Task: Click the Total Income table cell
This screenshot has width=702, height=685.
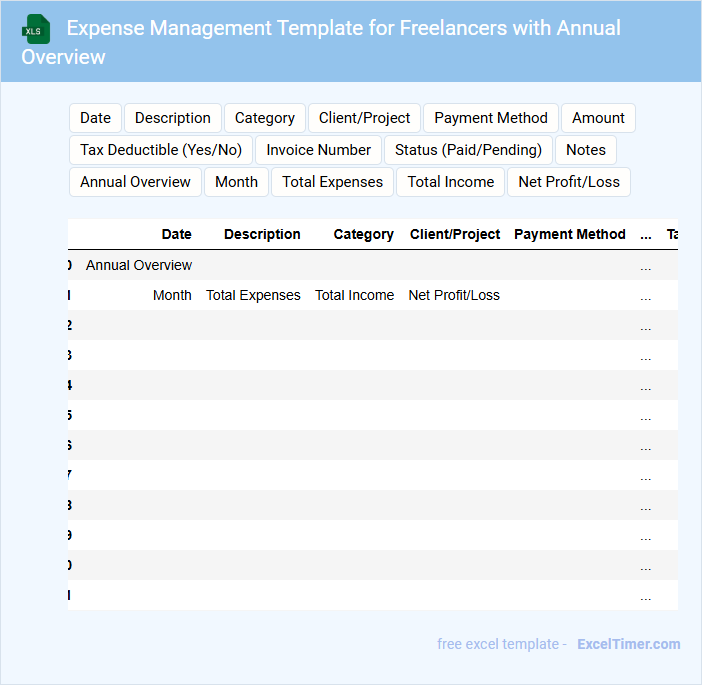Action: click(354, 295)
